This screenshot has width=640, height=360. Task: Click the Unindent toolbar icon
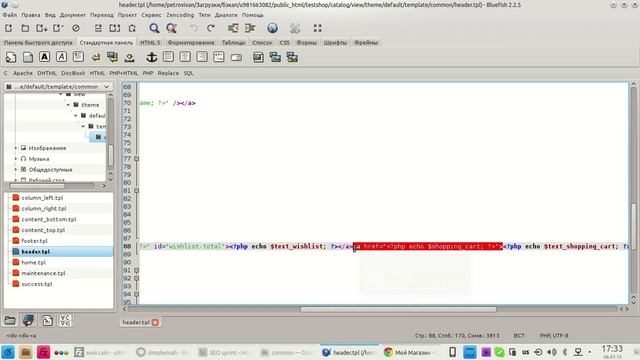pos(233,28)
